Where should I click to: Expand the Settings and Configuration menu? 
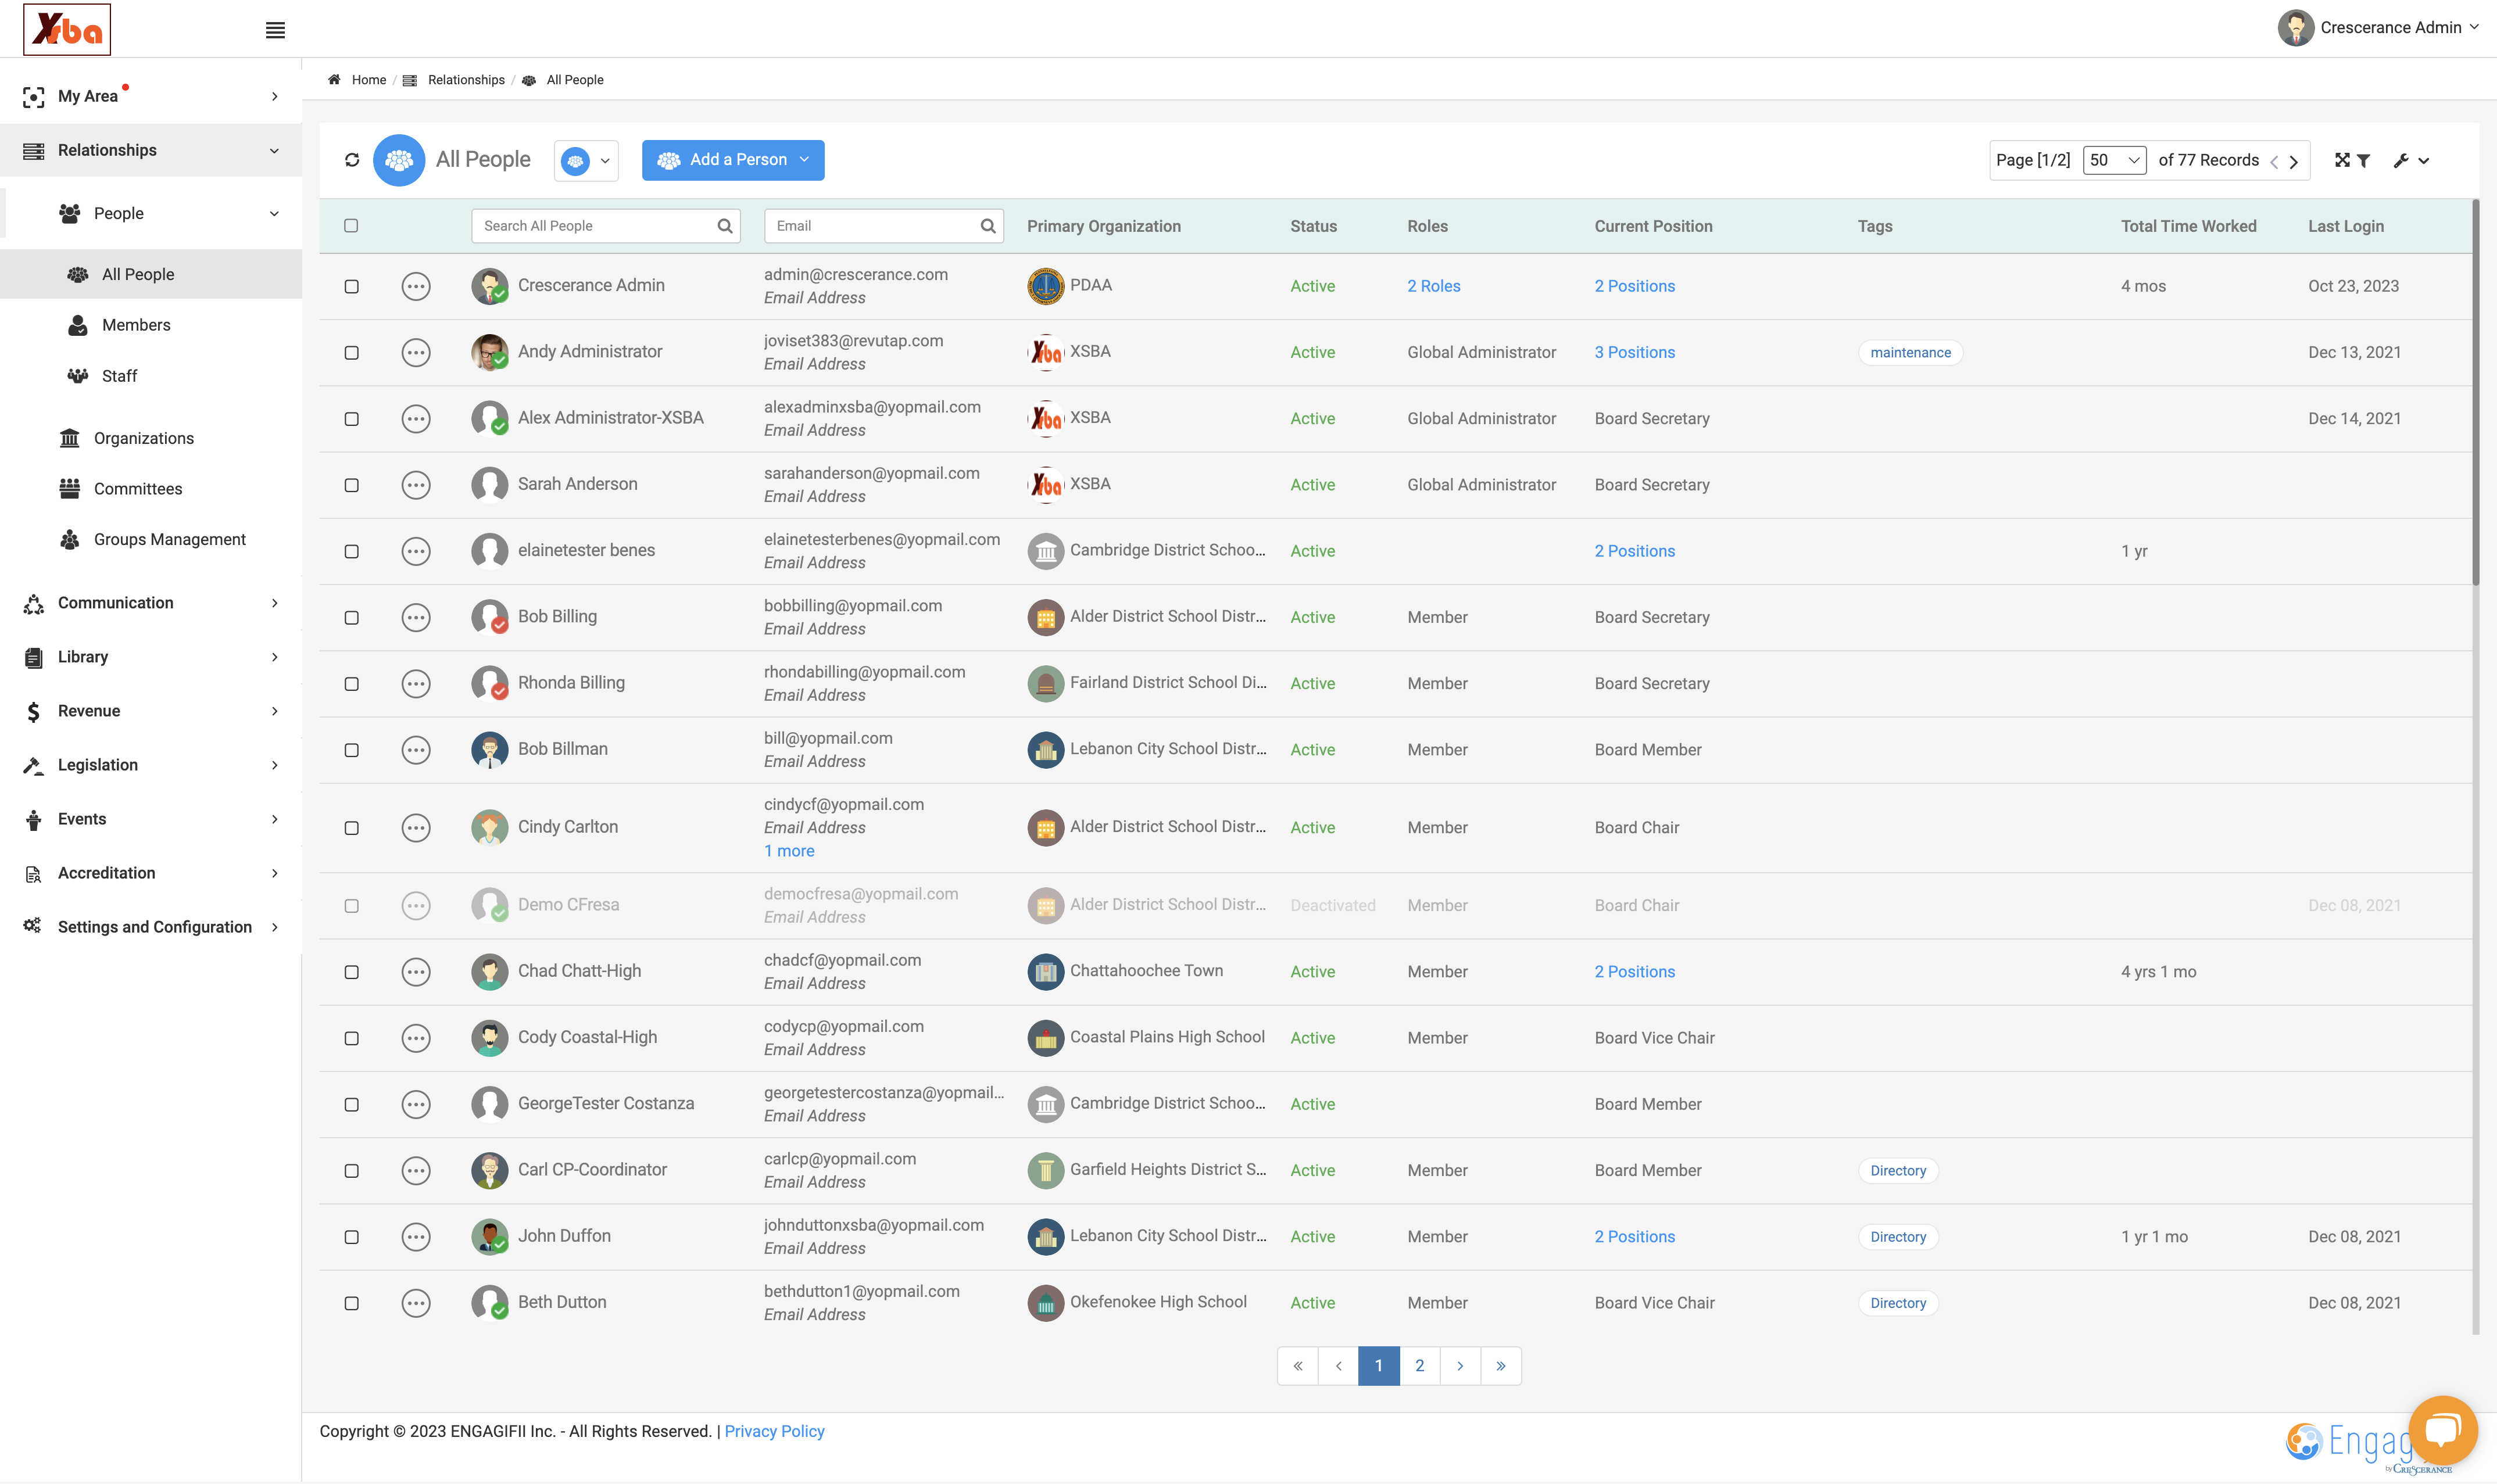pyautogui.click(x=151, y=927)
